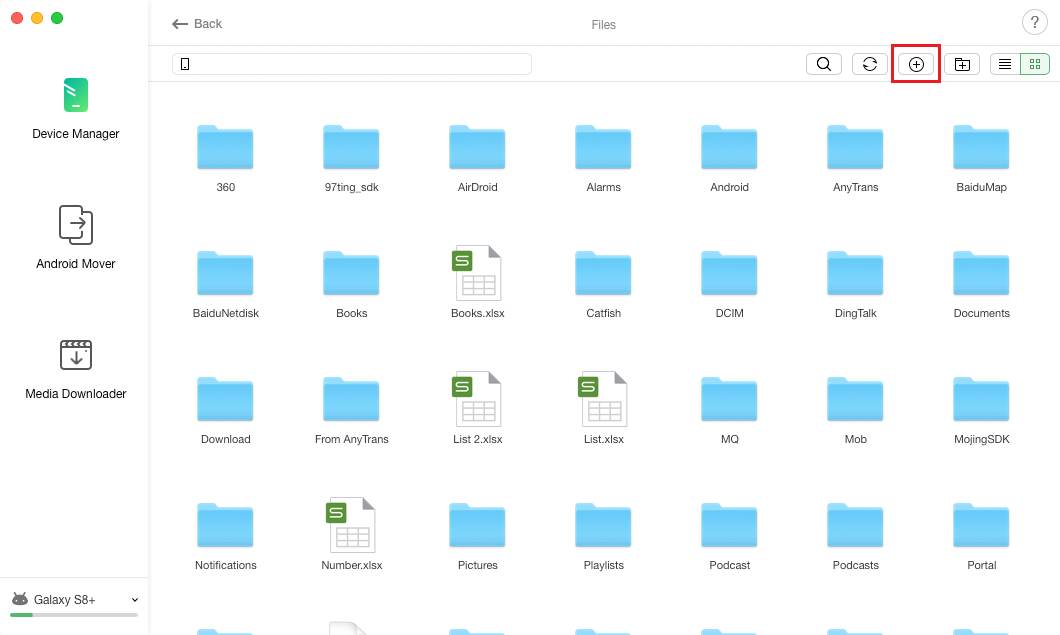
Task: Select the Books.xlsx spreadsheet file
Action: coord(477,273)
